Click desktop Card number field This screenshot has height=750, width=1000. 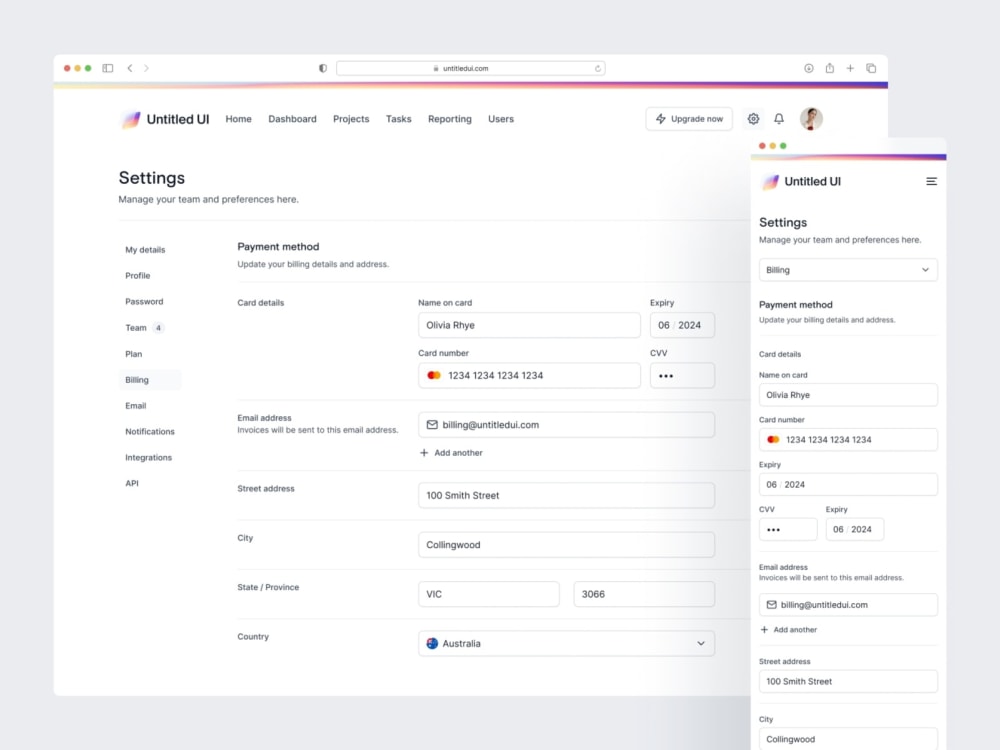529,376
